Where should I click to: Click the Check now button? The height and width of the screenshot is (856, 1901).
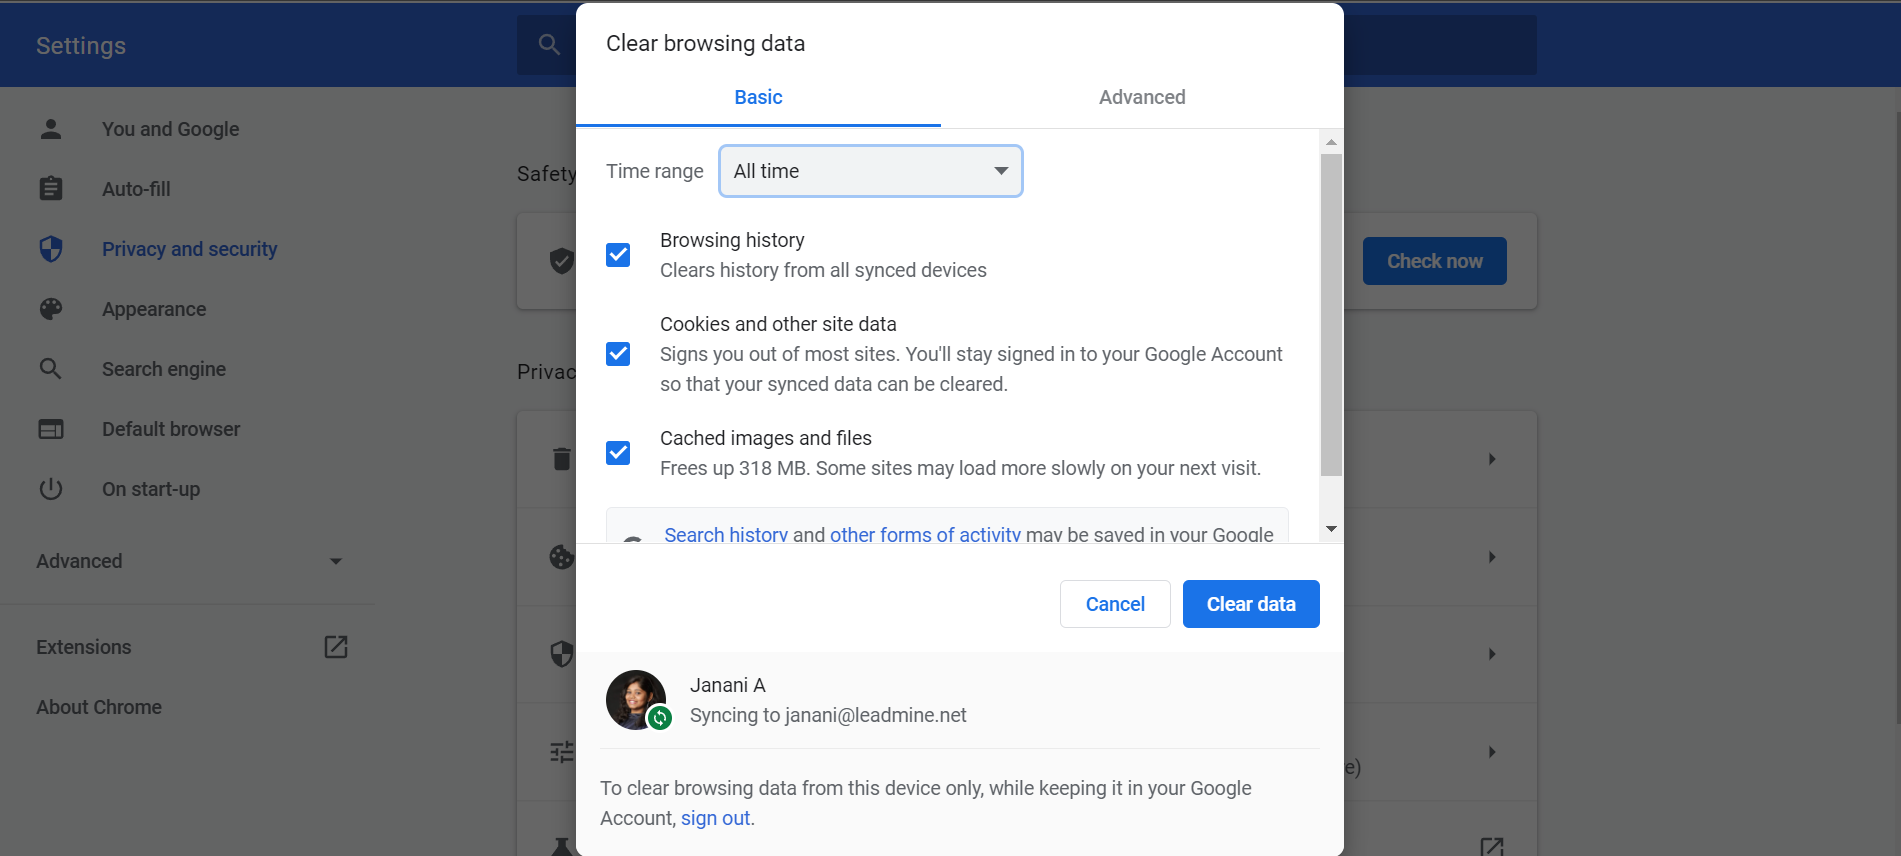(x=1434, y=261)
